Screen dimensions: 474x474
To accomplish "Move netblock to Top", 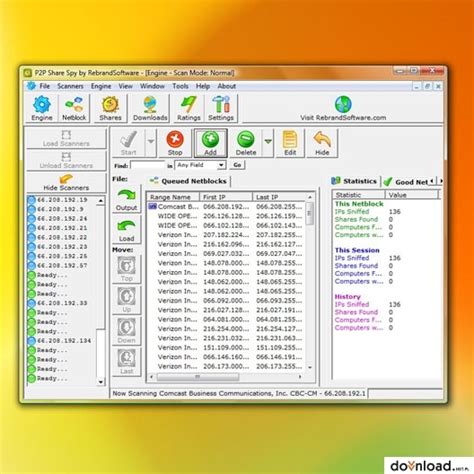I will 126,269.
